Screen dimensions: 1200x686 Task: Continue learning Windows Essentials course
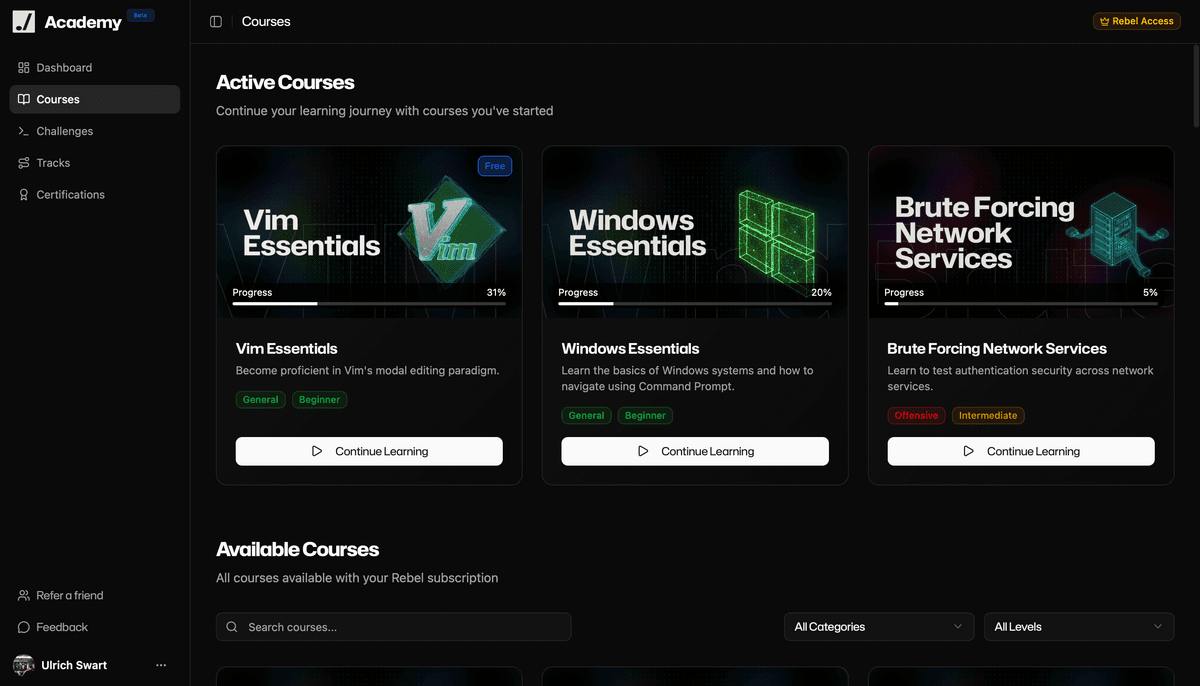click(695, 451)
